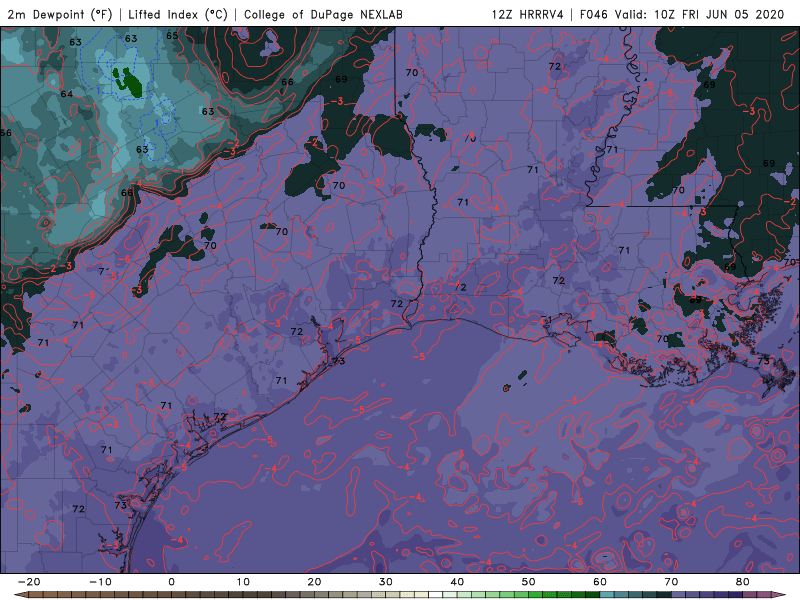
Task: Click the left arrow end of color bar
Action: coord(21,595)
